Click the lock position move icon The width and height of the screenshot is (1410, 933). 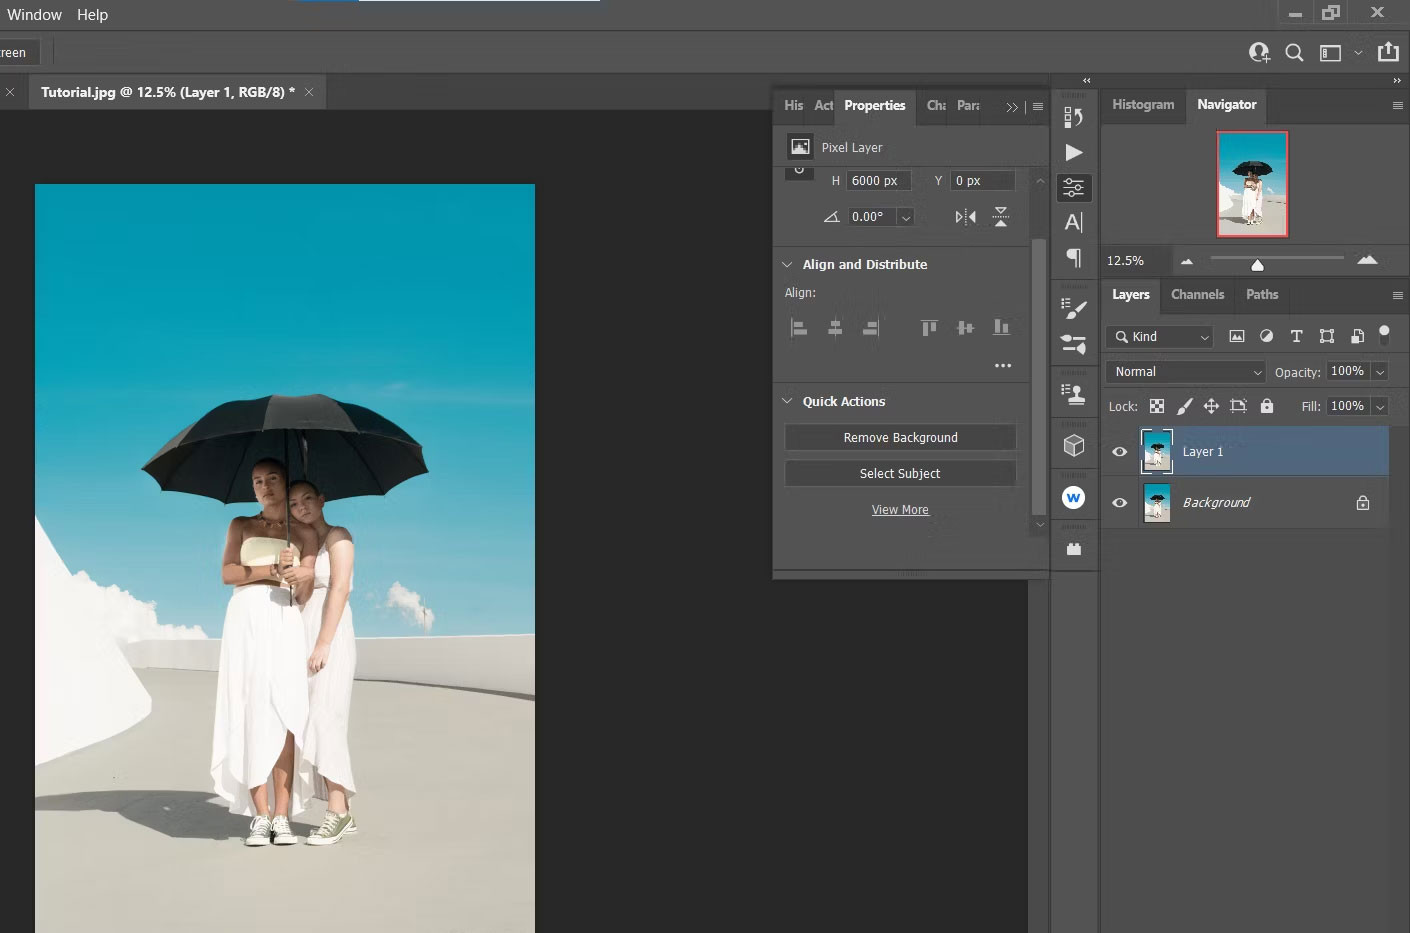click(x=1211, y=406)
